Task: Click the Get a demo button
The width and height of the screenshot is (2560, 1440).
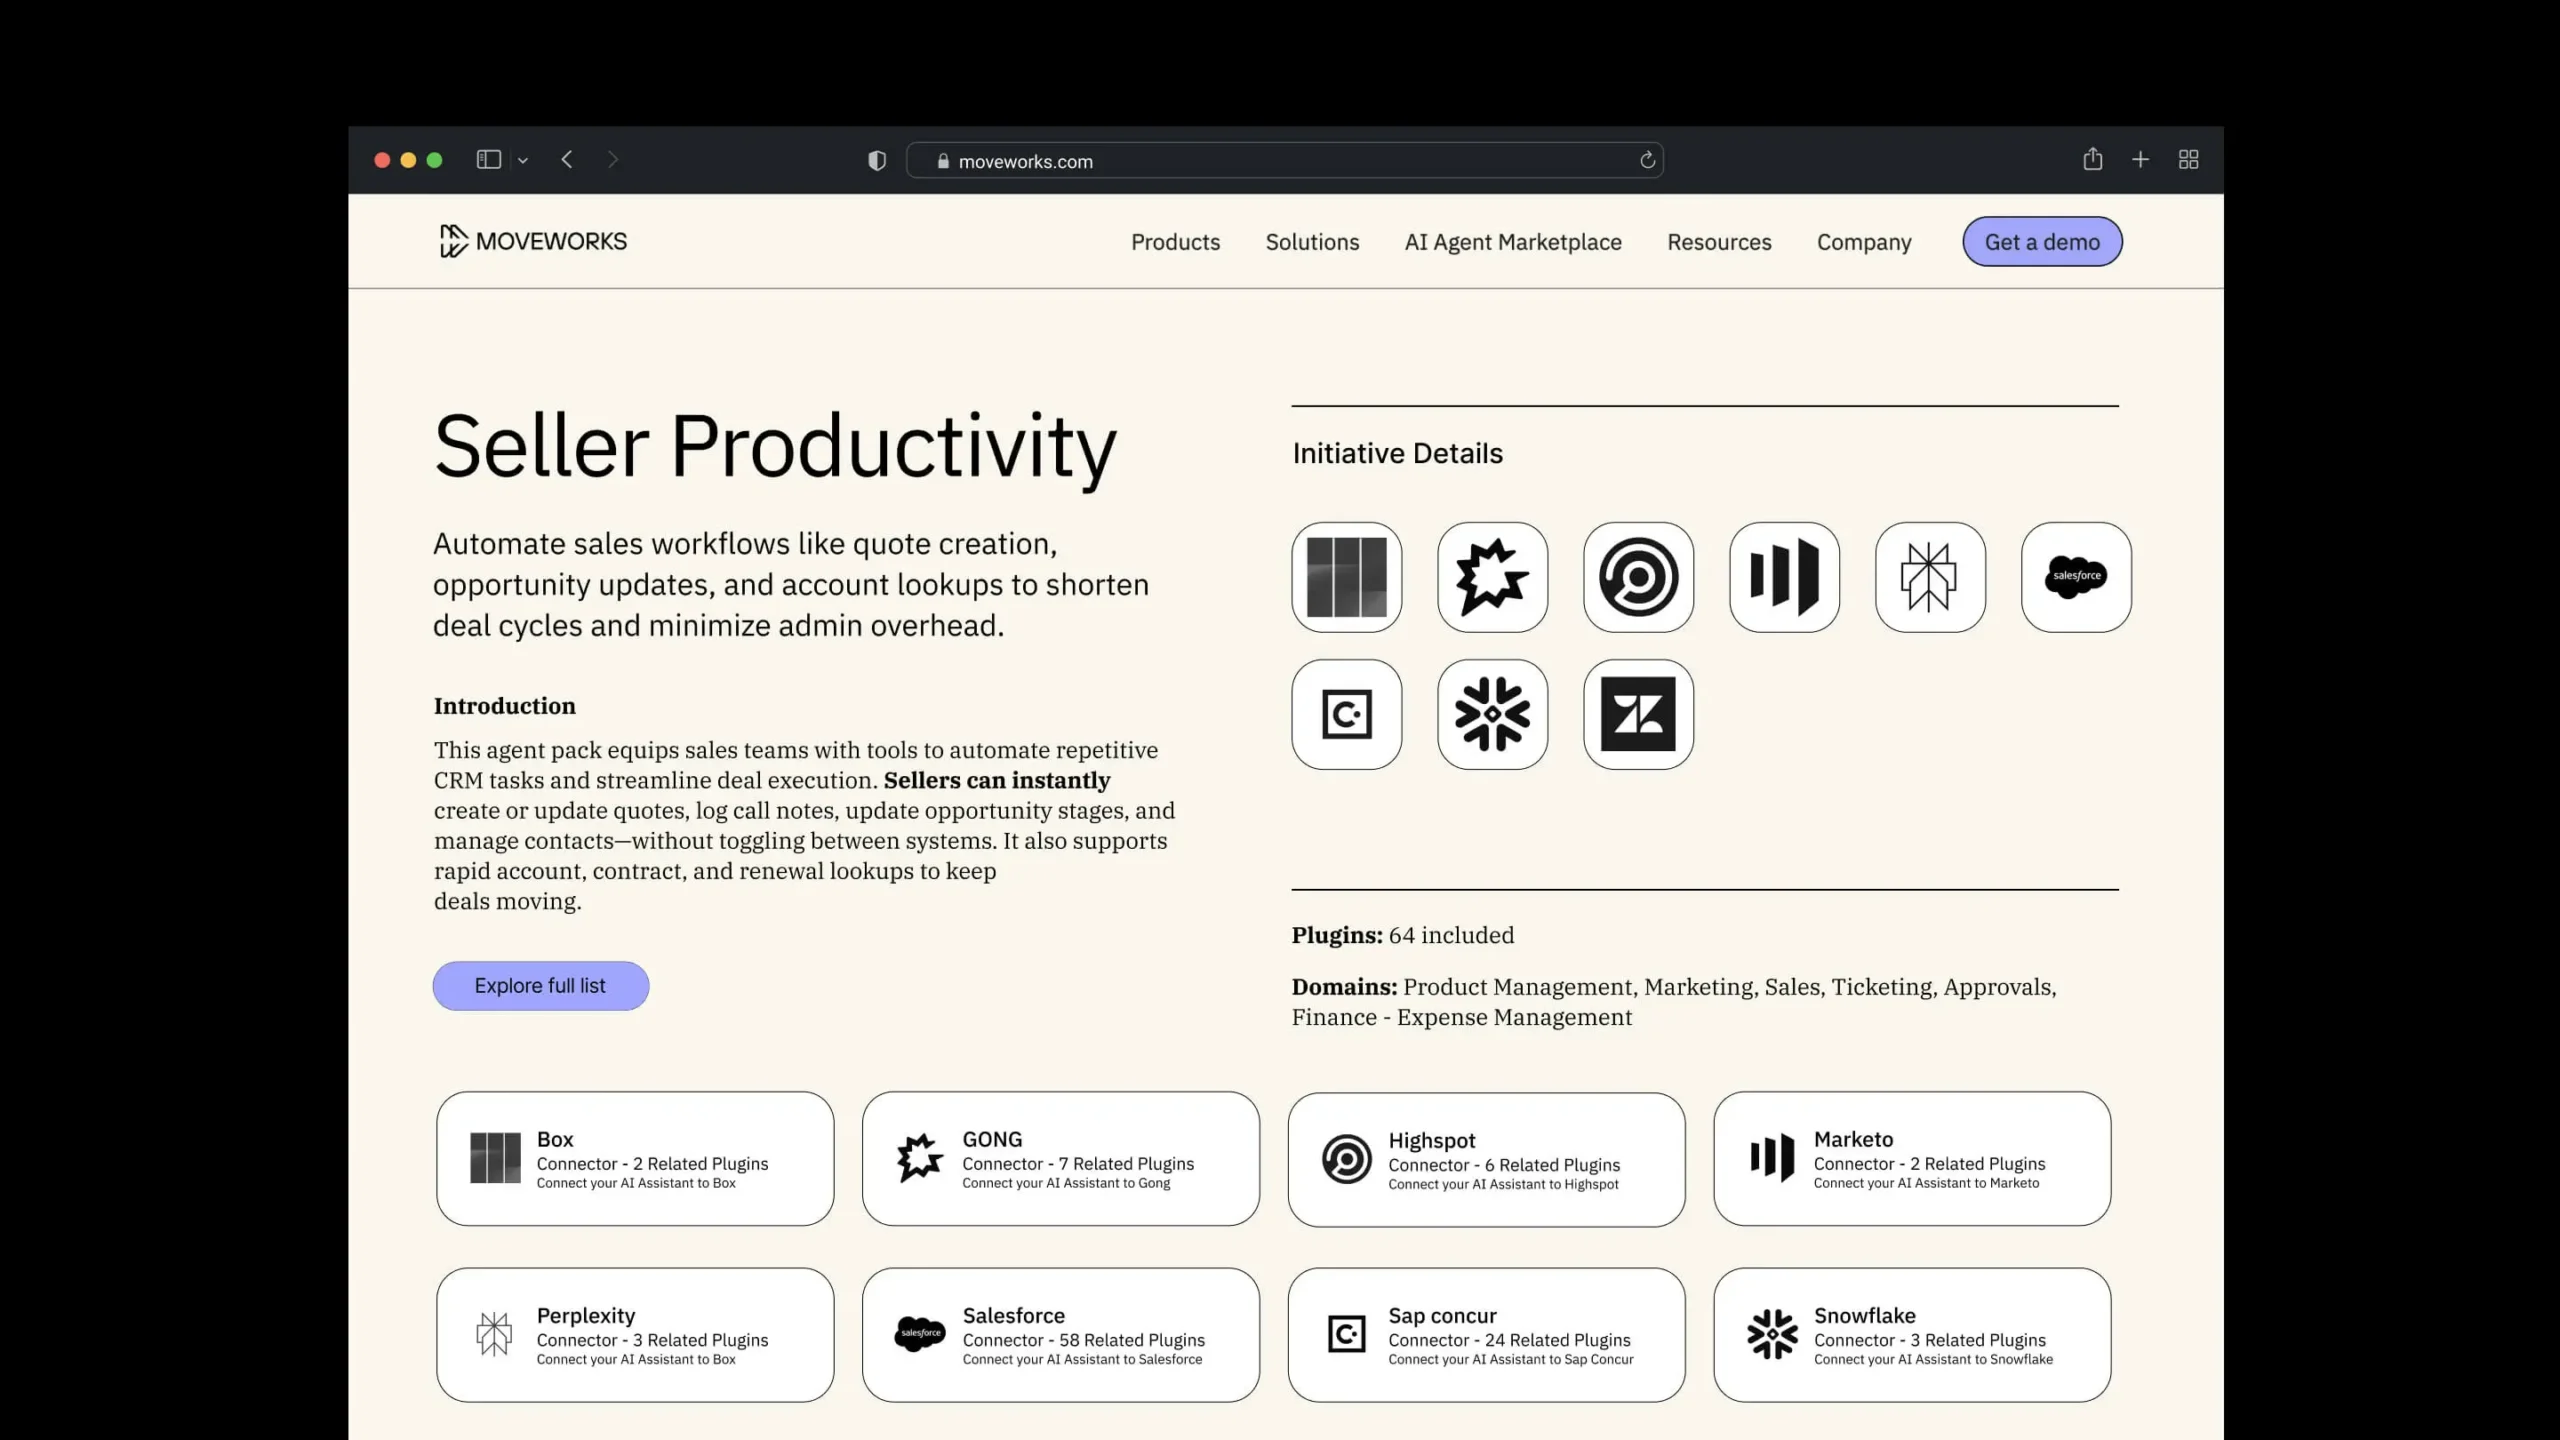Action: pos(2041,242)
